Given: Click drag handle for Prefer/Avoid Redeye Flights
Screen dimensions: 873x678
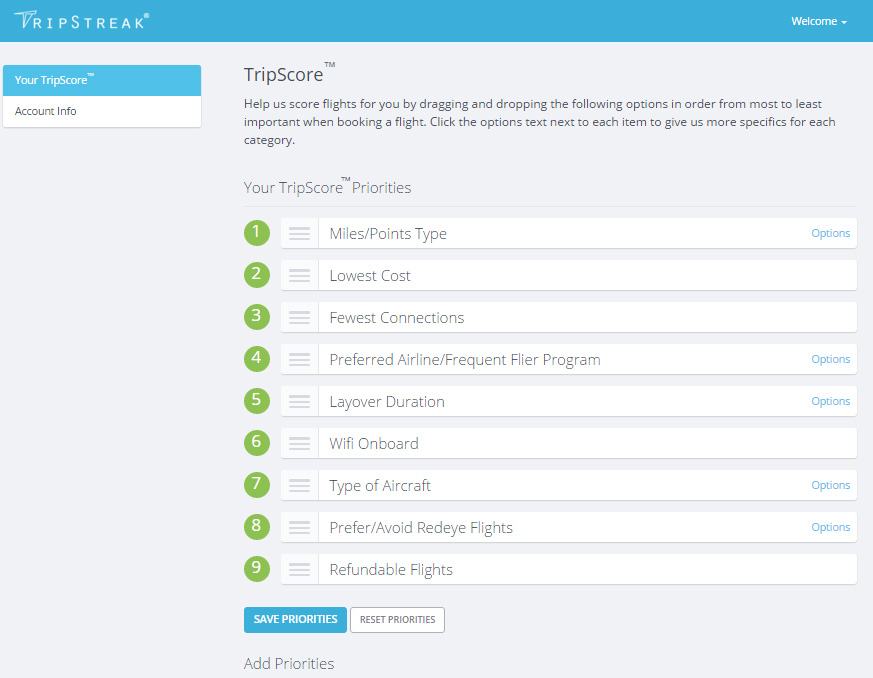Looking at the screenshot, I should (299, 528).
